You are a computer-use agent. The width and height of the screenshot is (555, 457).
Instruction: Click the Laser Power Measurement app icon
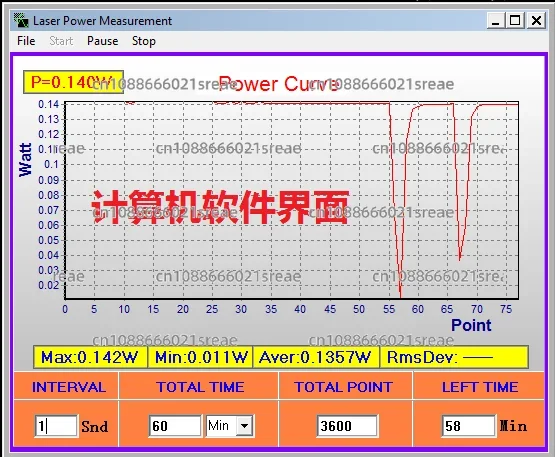[x=21, y=20]
